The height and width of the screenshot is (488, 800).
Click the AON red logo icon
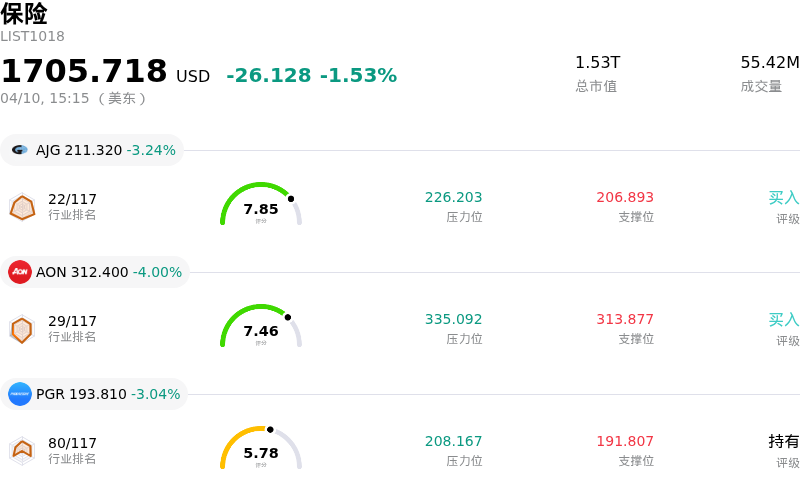pos(20,272)
